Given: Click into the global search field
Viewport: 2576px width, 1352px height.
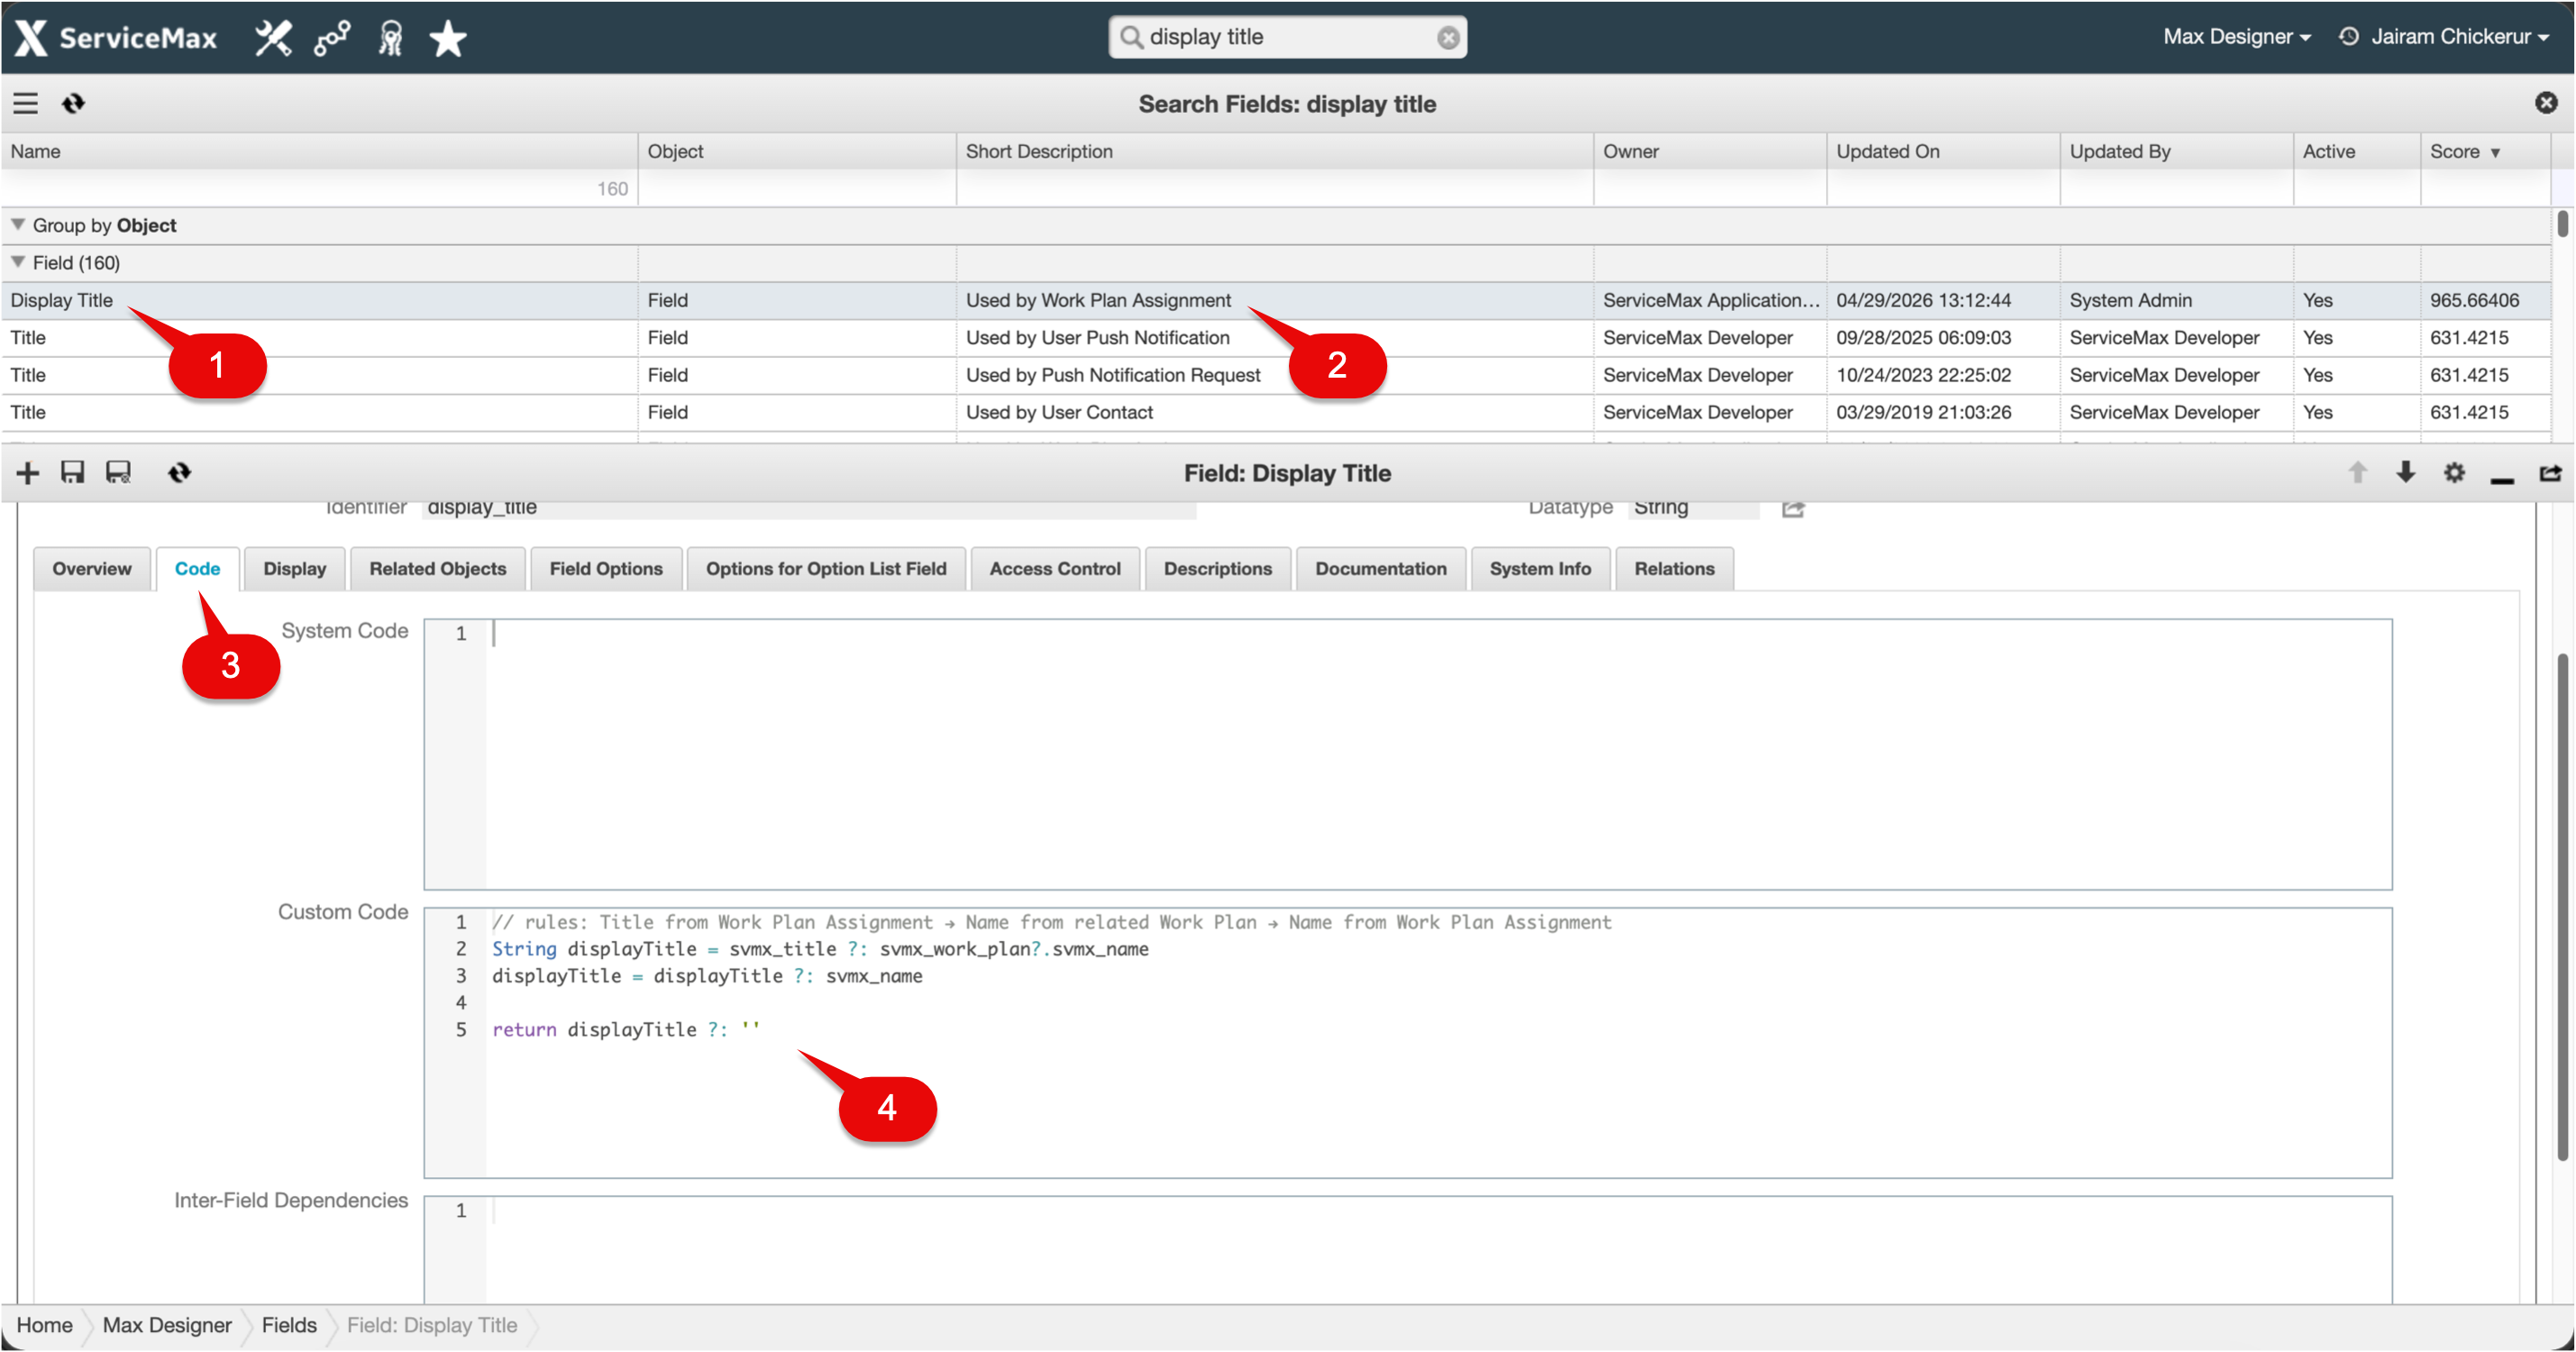Looking at the screenshot, I should (x=1290, y=37).
